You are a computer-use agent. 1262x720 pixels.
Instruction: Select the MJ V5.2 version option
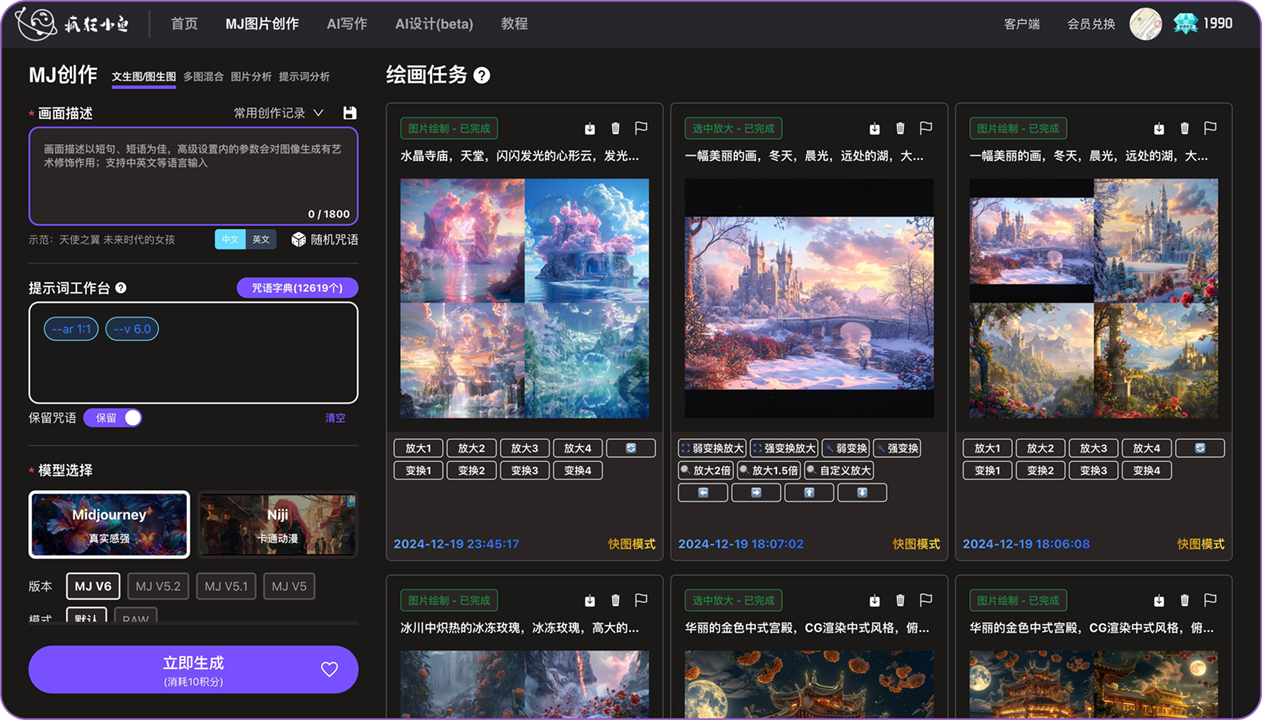[158, 586]
